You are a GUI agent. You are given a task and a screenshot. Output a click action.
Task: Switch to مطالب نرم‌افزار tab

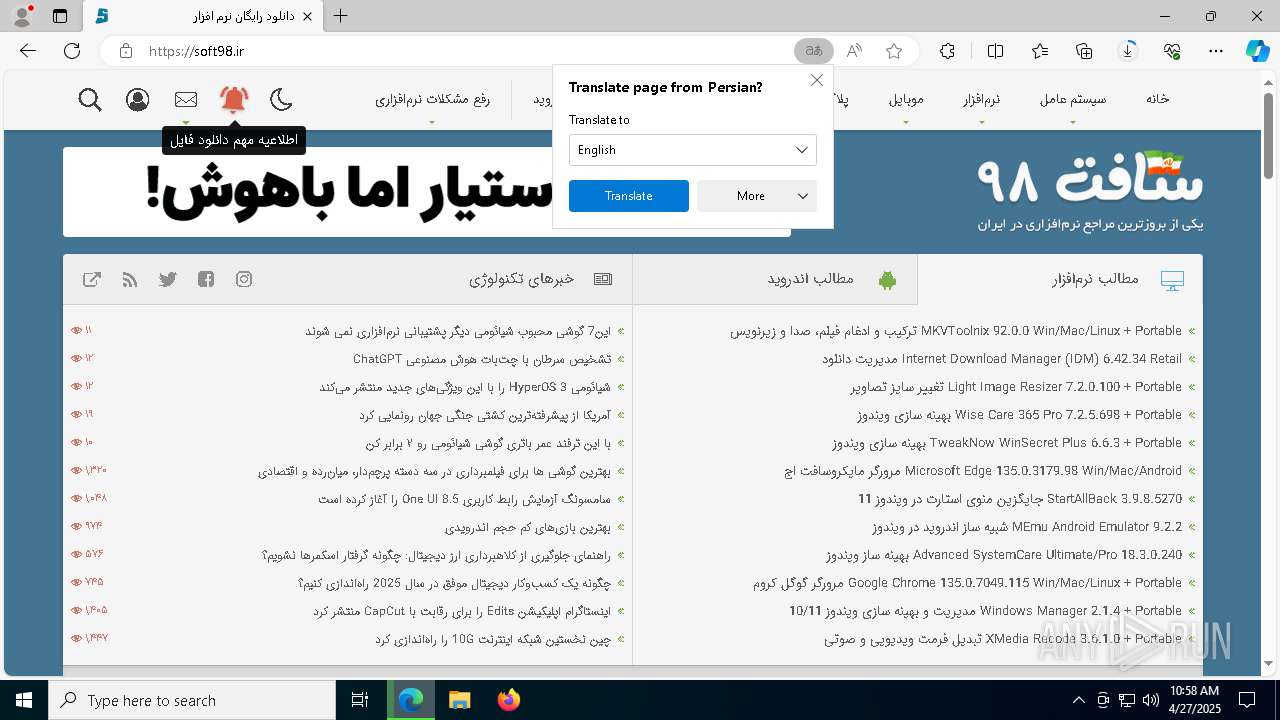click(x=1060, y=279)
